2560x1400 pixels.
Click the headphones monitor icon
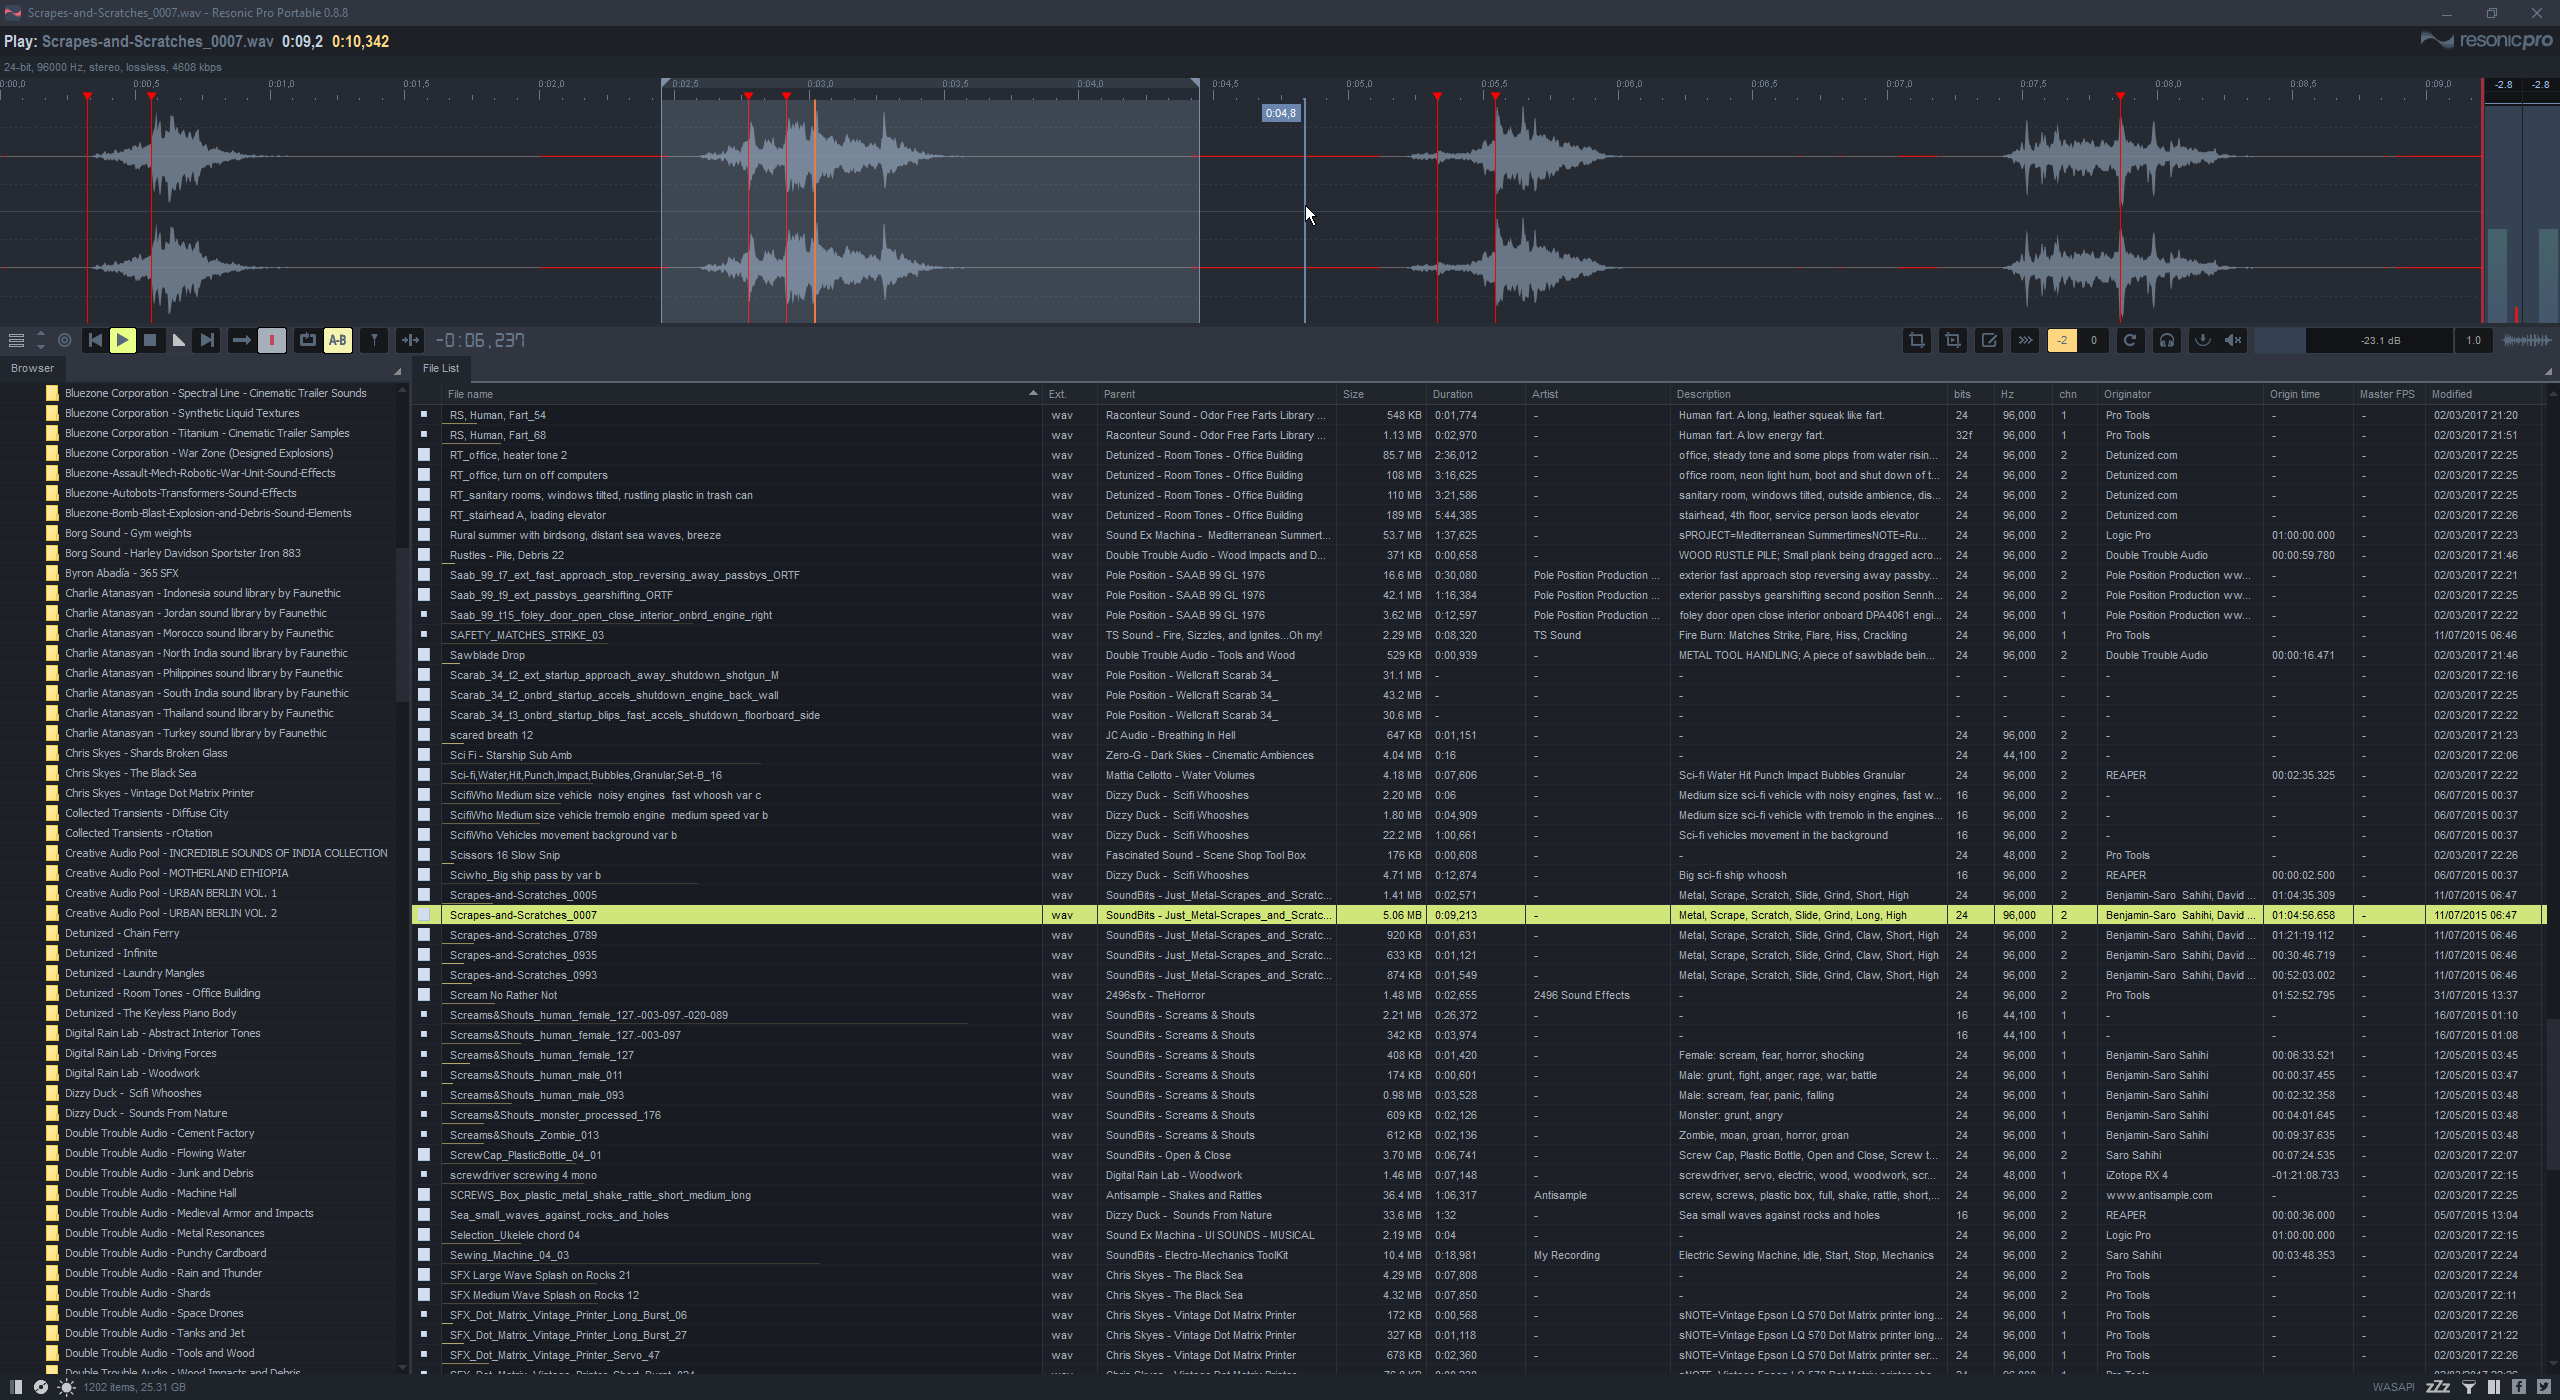2166,340
